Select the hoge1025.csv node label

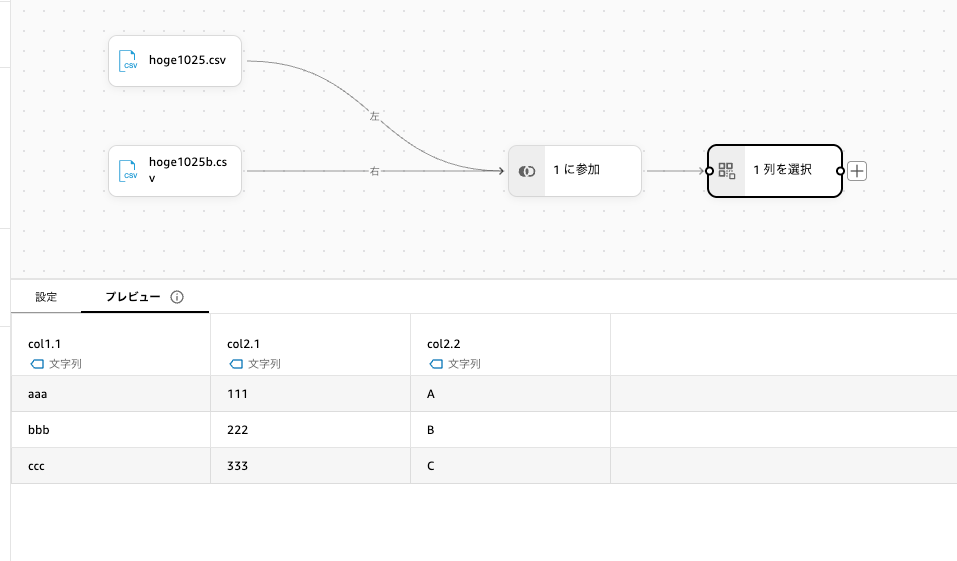tap(187, 60)
